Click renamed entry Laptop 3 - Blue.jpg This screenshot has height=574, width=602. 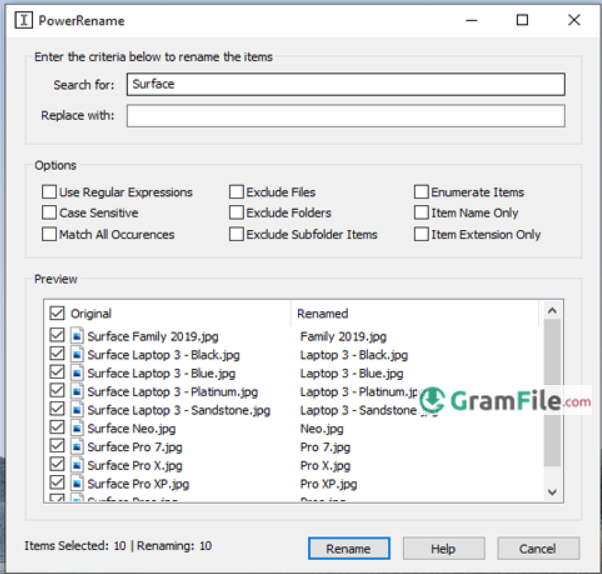(352, 373)
